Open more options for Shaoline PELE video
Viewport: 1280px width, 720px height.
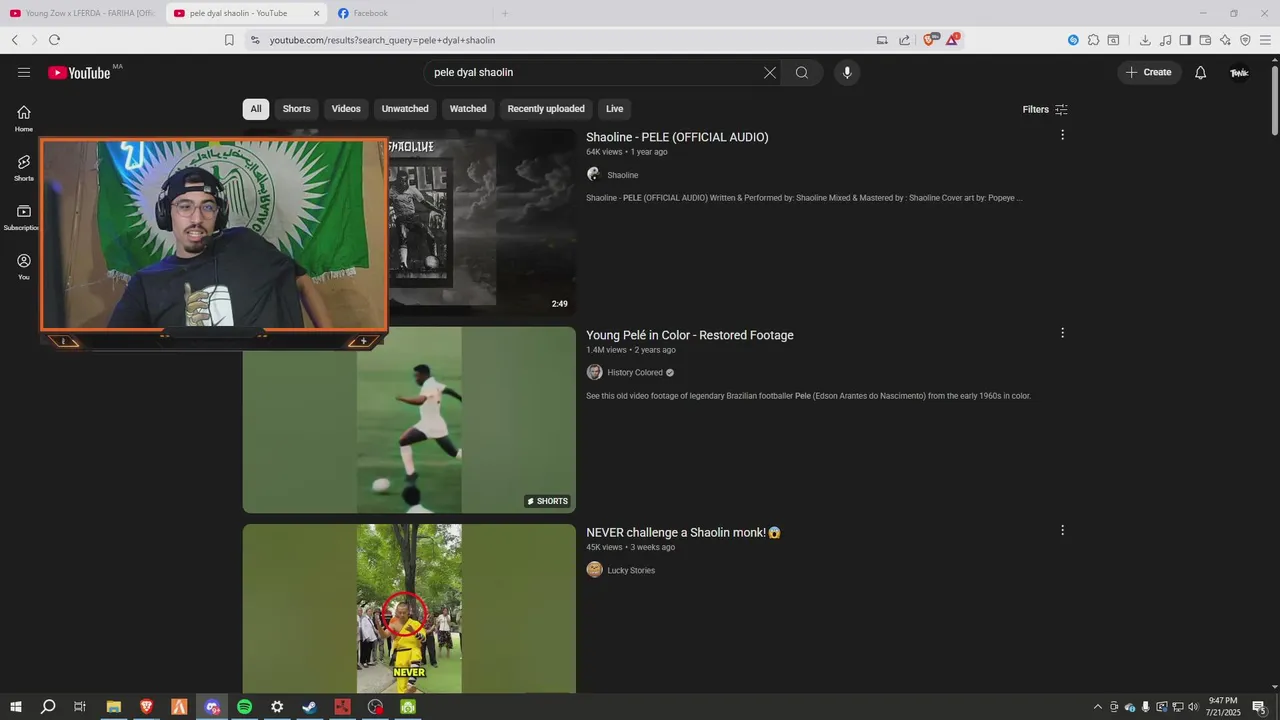(x=1062, y=135)
